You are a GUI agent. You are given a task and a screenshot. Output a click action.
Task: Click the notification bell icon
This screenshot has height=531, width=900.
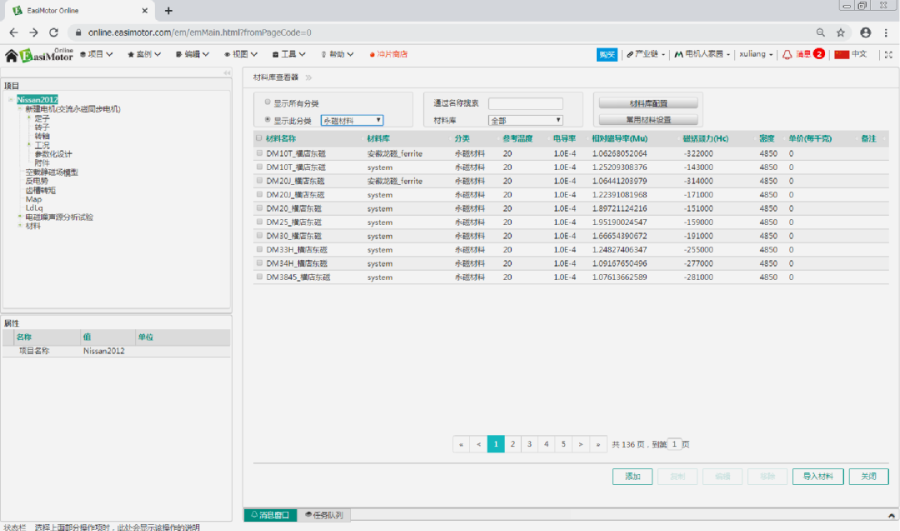point(787,55)
